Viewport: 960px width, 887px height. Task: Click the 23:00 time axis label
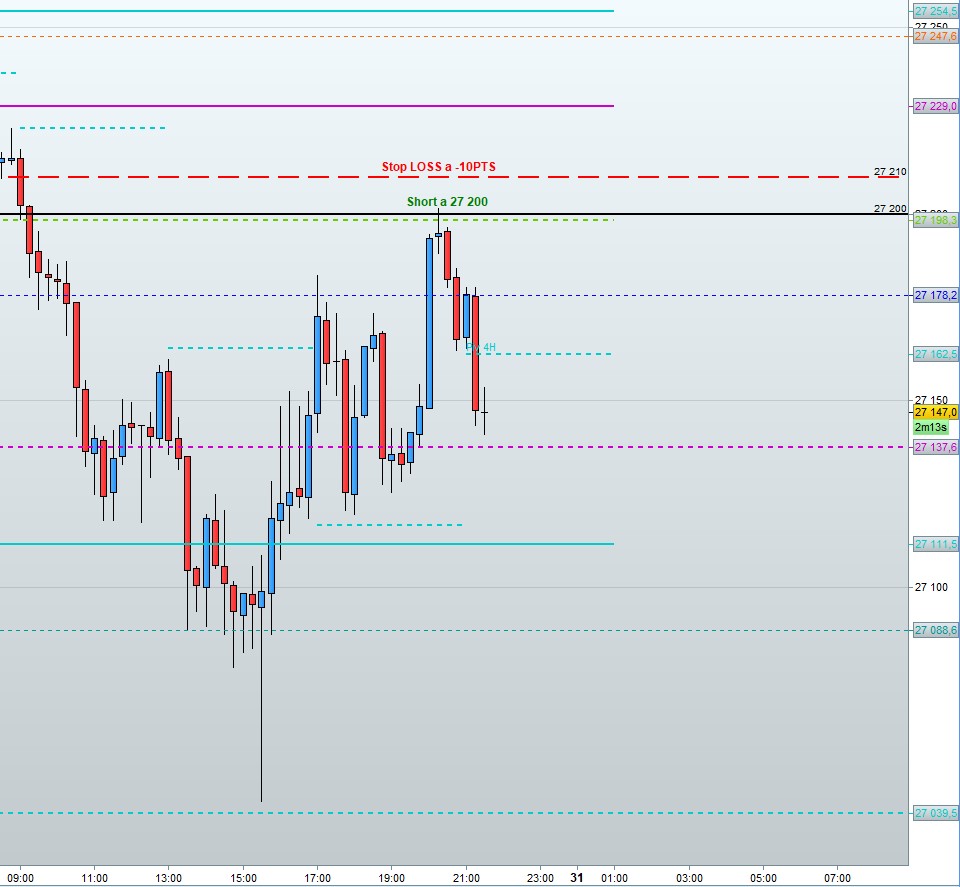[x=540, y=878]
